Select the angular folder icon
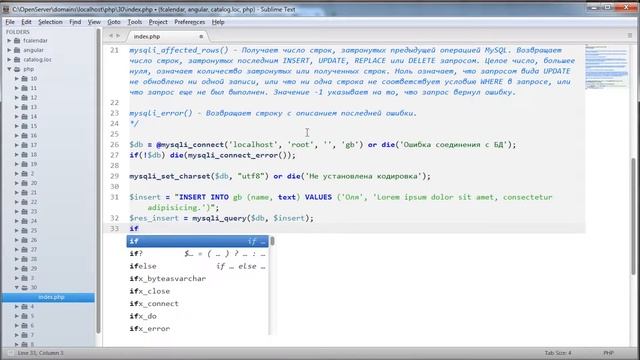The width and height of the screenshot is (640, 360). pos(17,50)
